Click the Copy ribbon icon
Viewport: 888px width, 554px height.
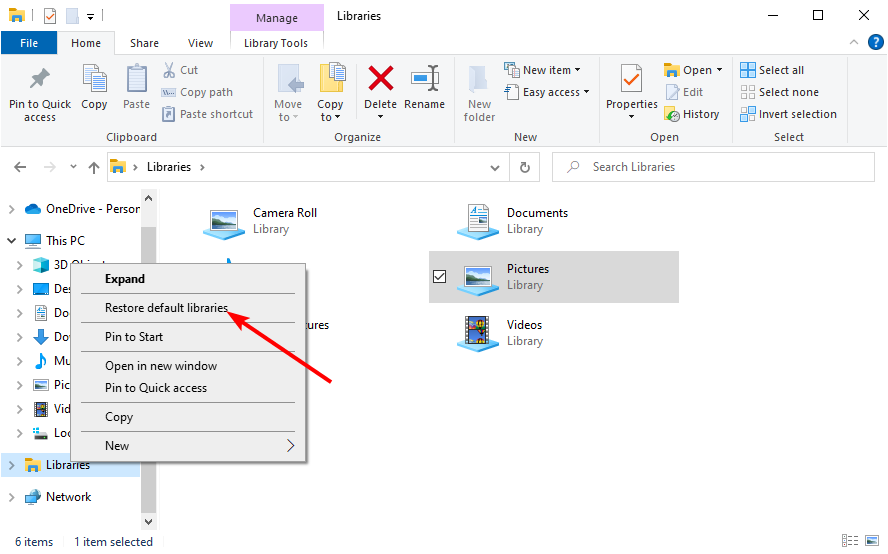click(x=94, y=79)
